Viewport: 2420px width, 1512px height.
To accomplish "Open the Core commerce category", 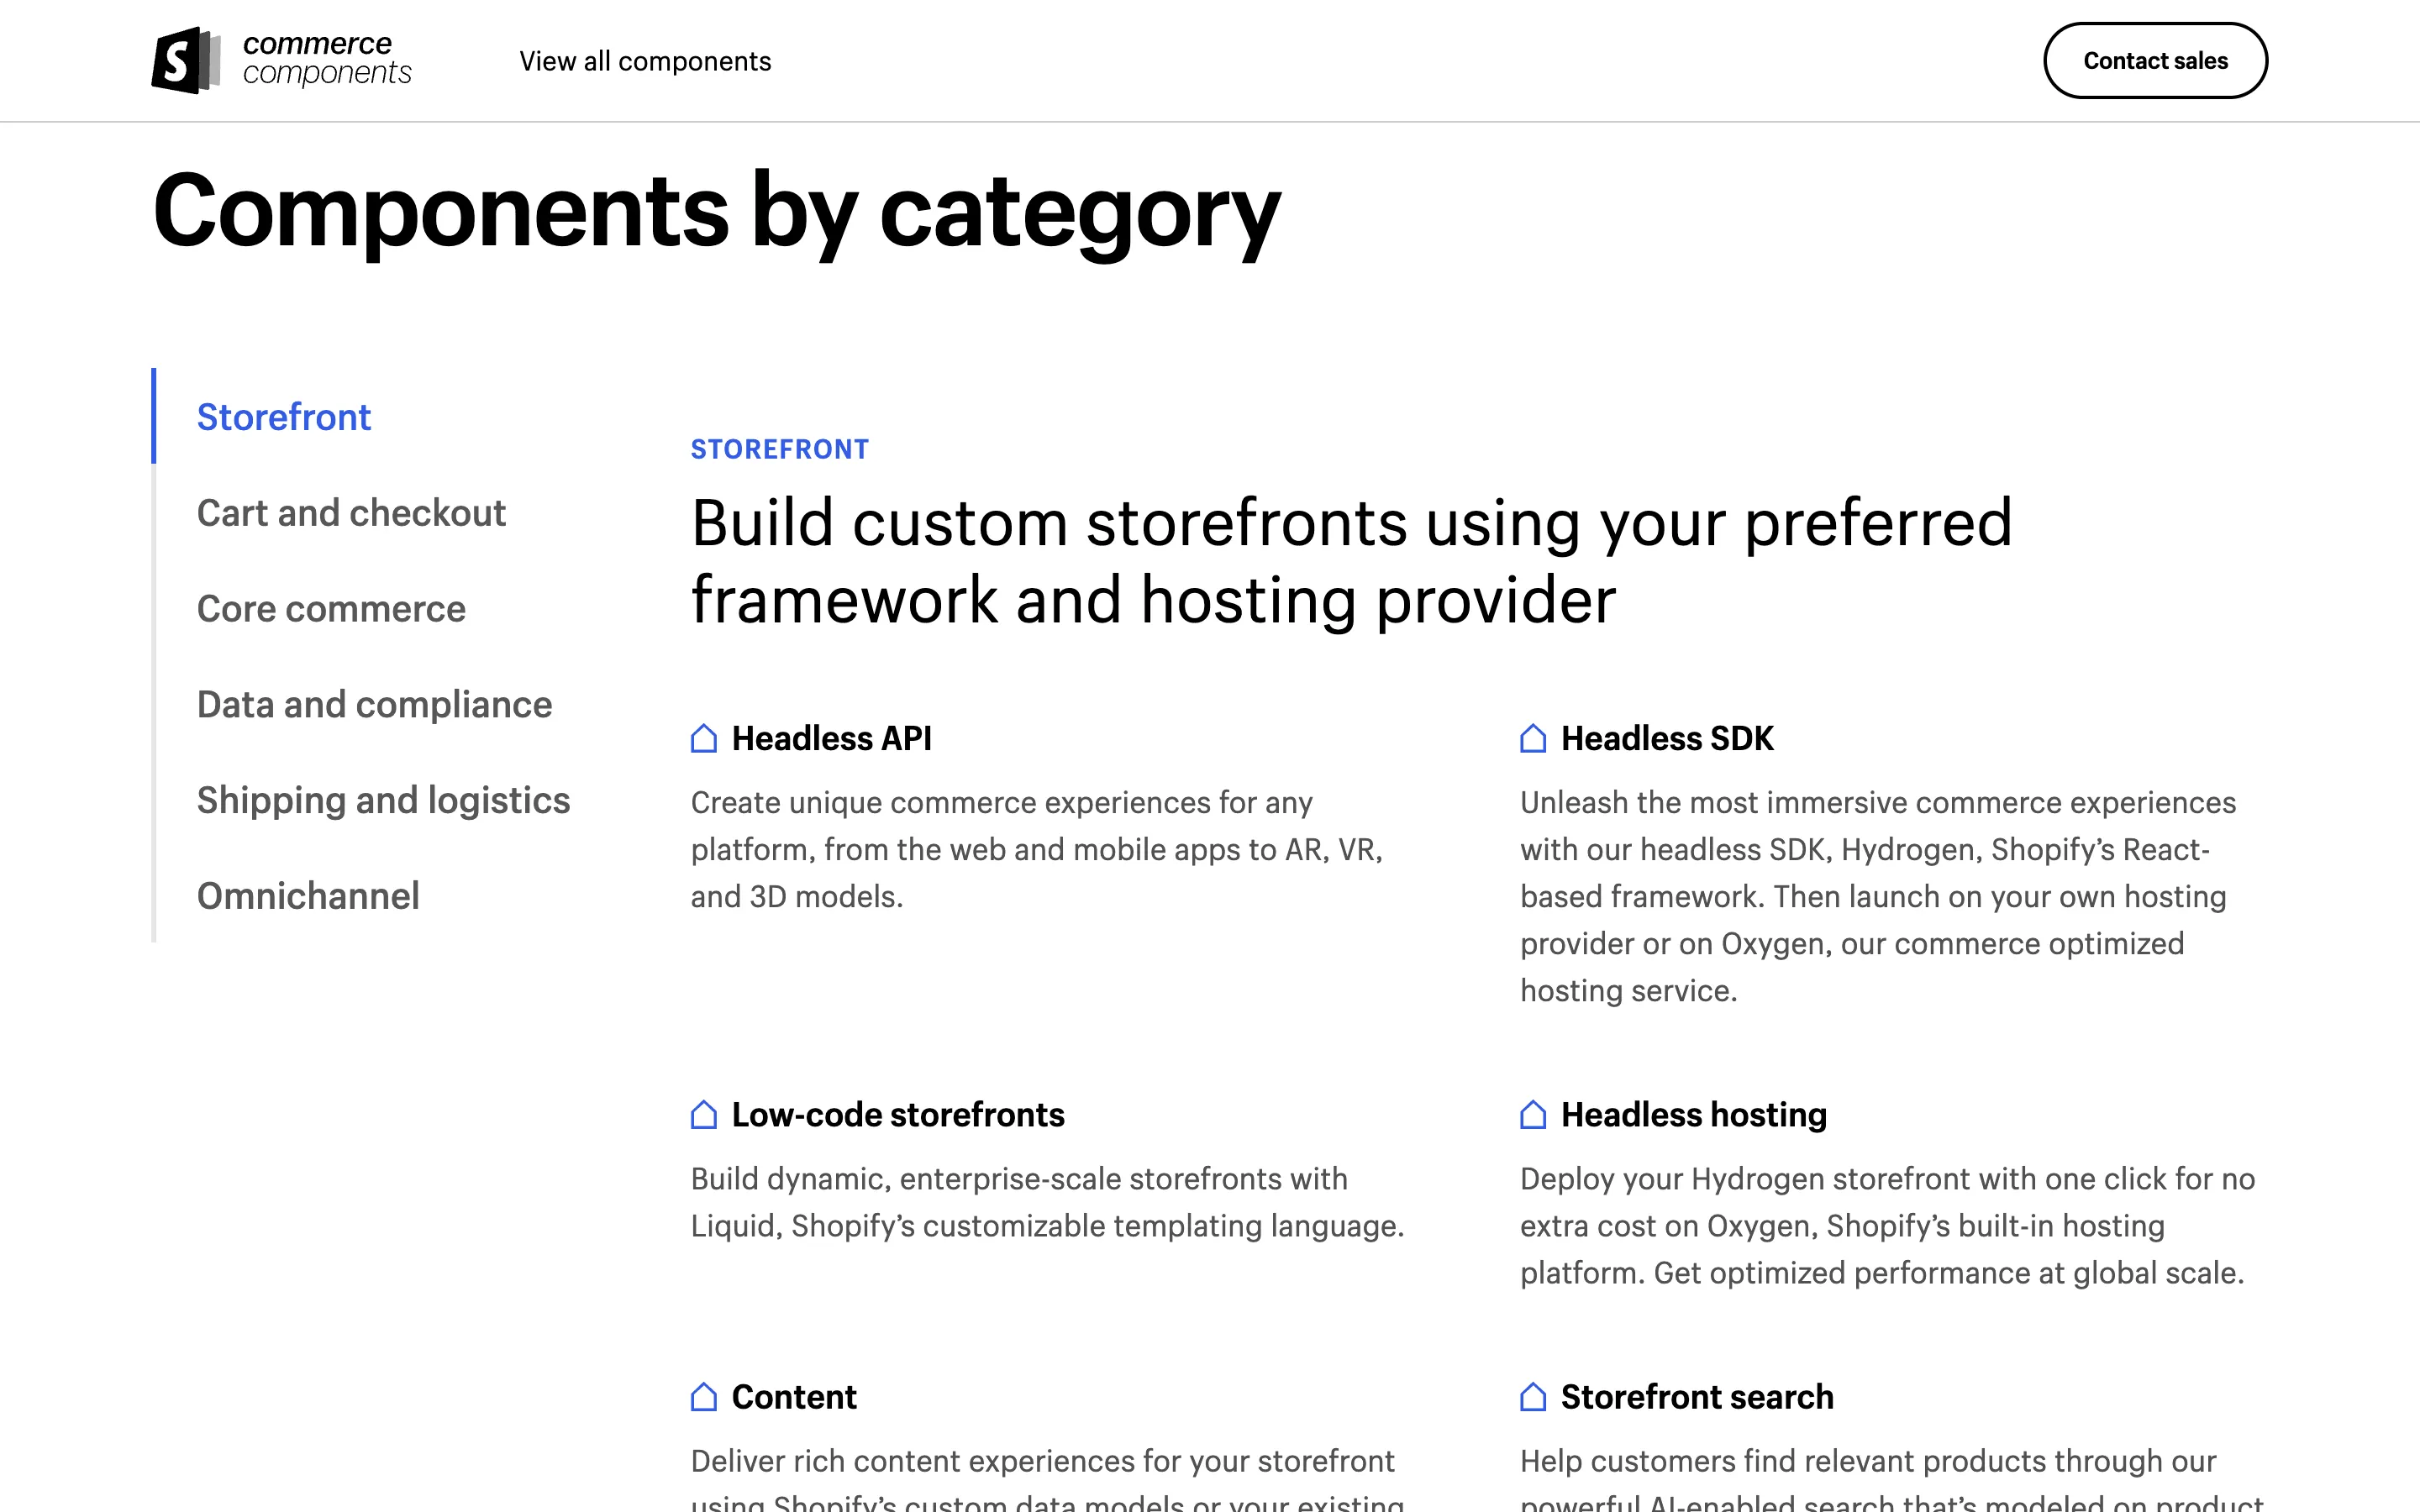I will tap(331, 609).
